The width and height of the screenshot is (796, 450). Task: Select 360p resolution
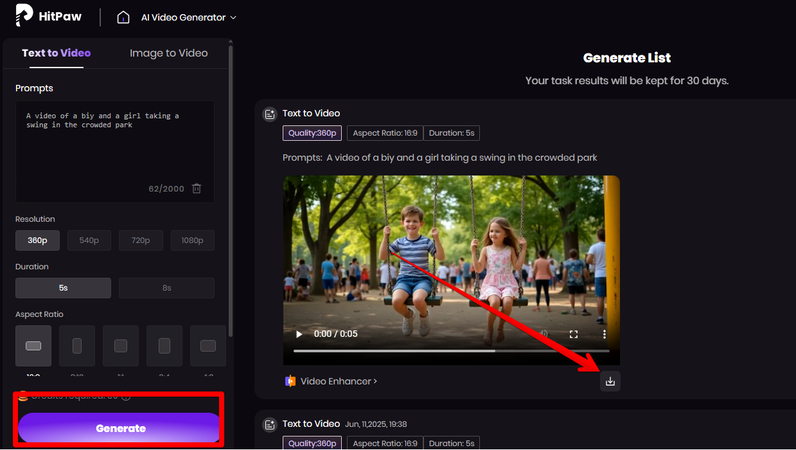(38, 240)
